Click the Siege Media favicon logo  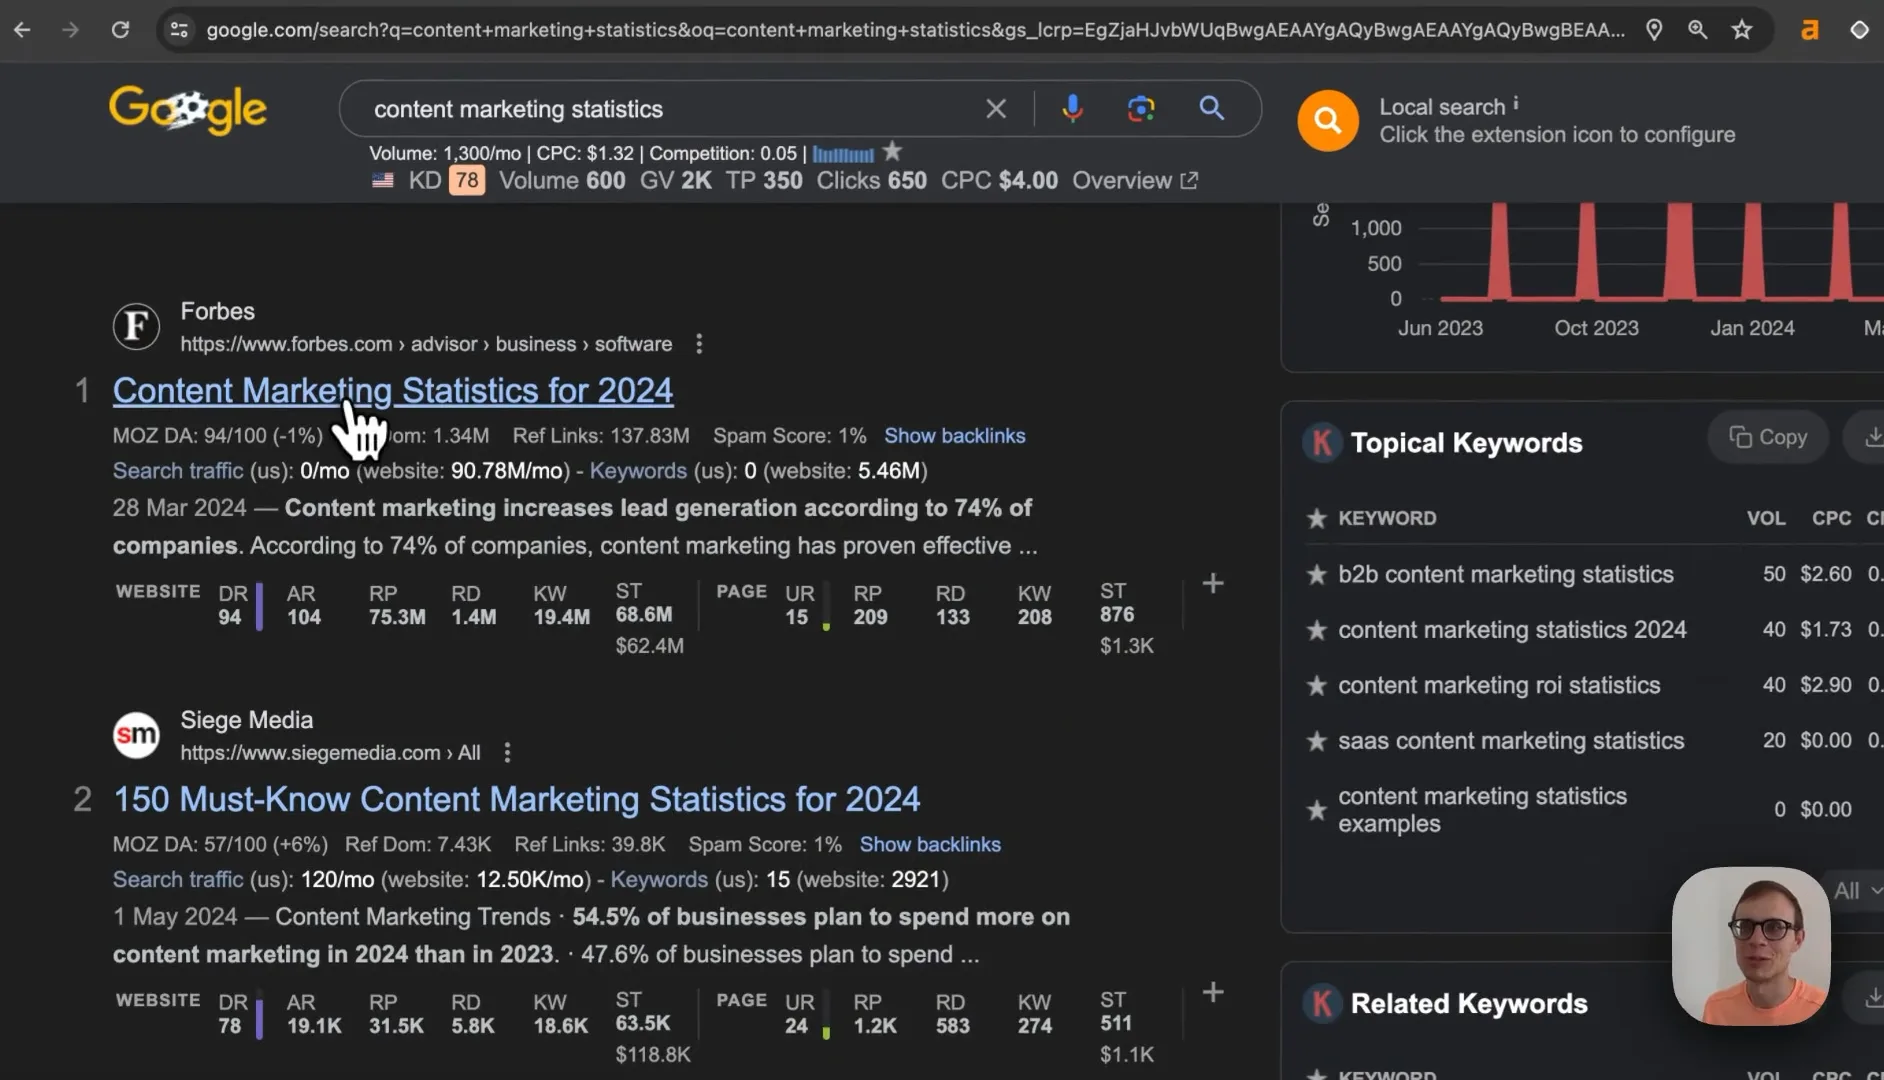(136, 735)
